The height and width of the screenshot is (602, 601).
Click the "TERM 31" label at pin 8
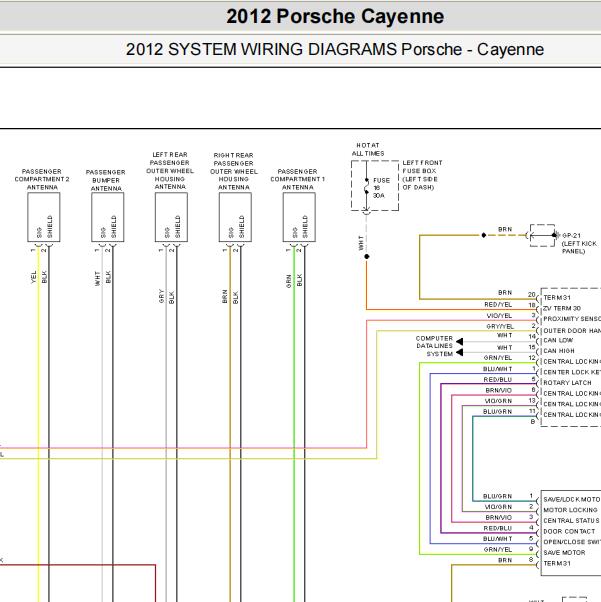point(557,563)
